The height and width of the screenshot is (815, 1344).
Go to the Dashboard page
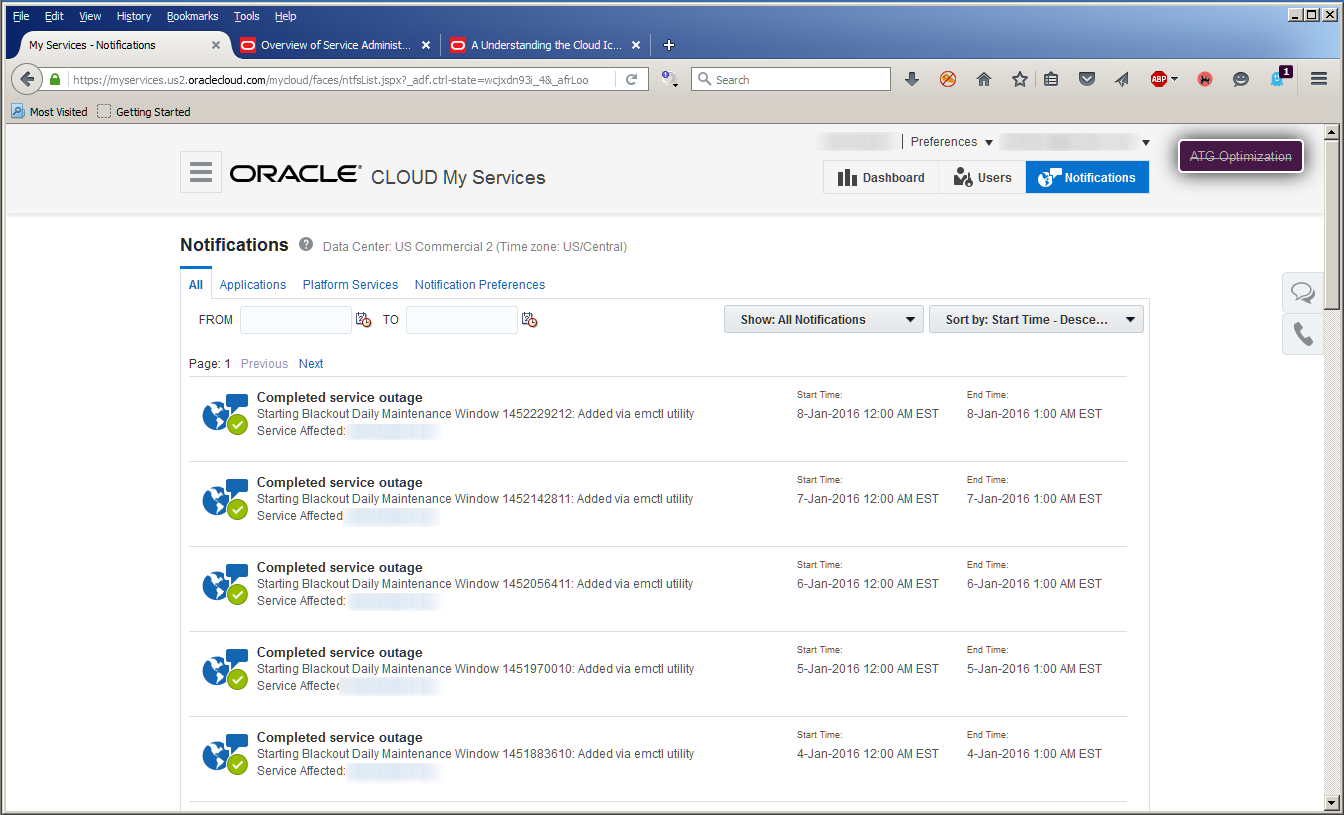[x=881, y=177]
